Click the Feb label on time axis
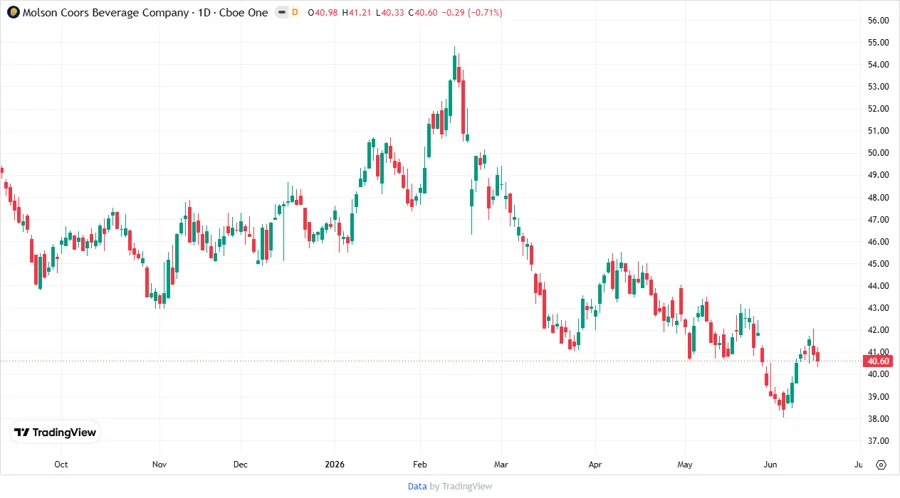 tap(420, 465)
